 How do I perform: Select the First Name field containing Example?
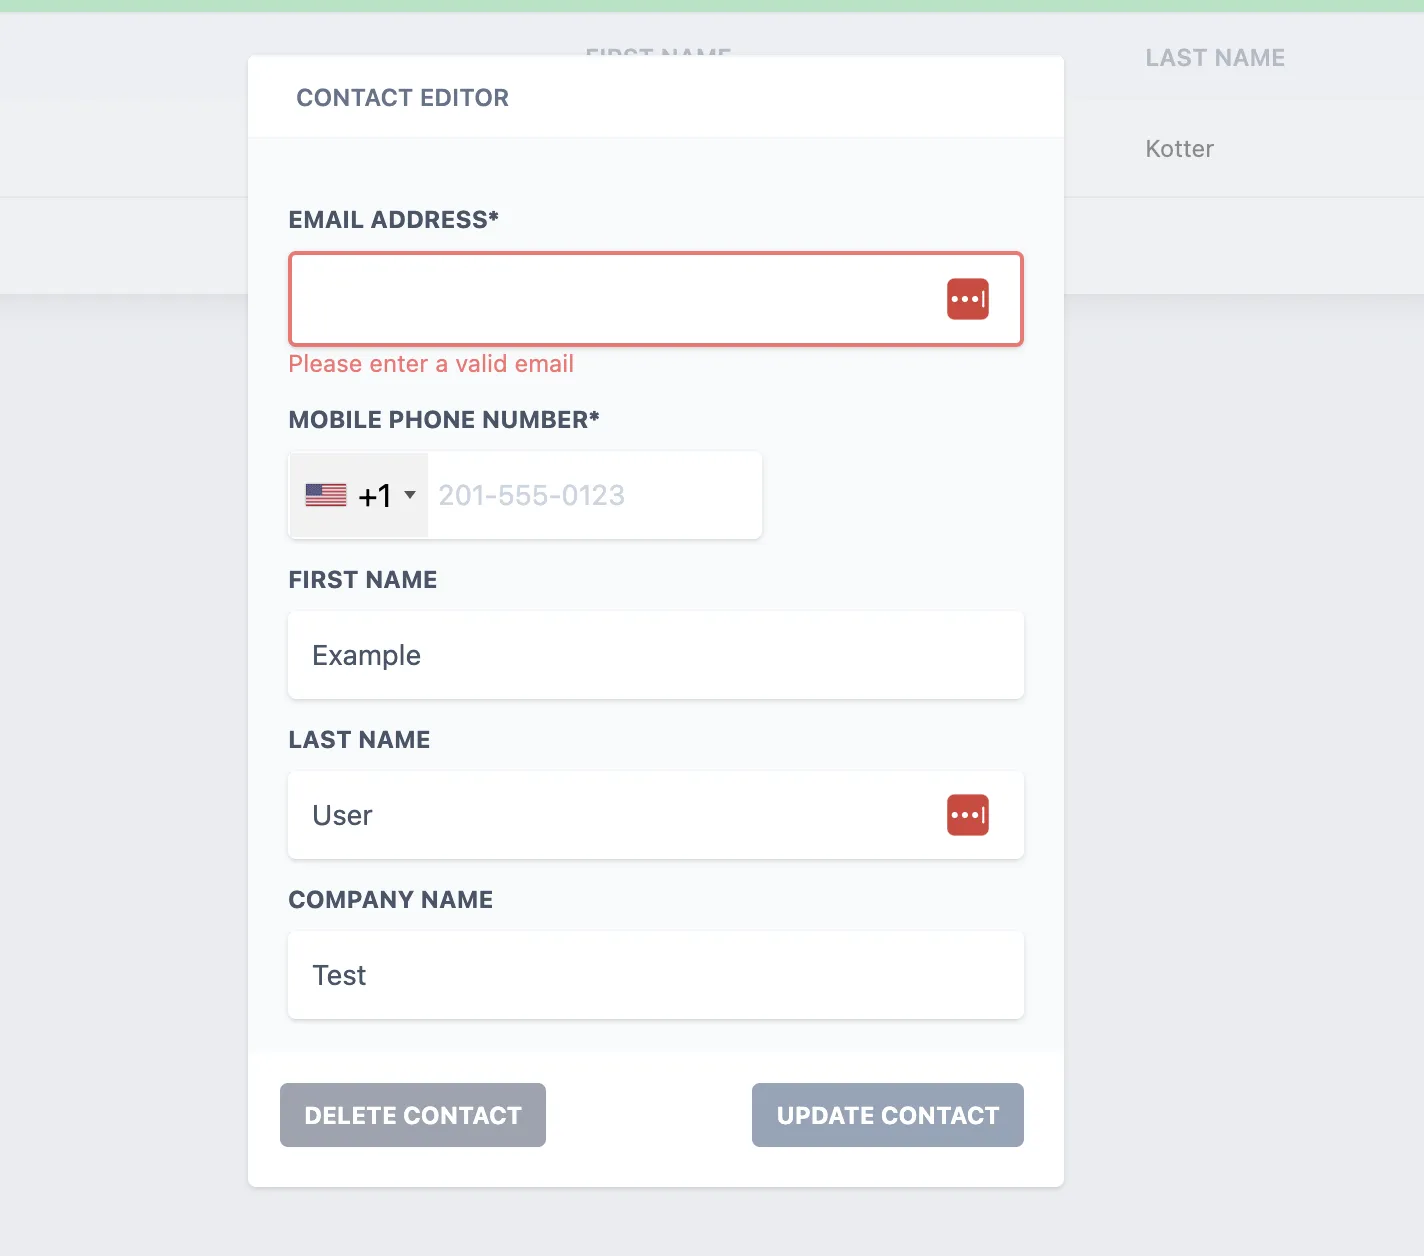[x=655, y=655]
